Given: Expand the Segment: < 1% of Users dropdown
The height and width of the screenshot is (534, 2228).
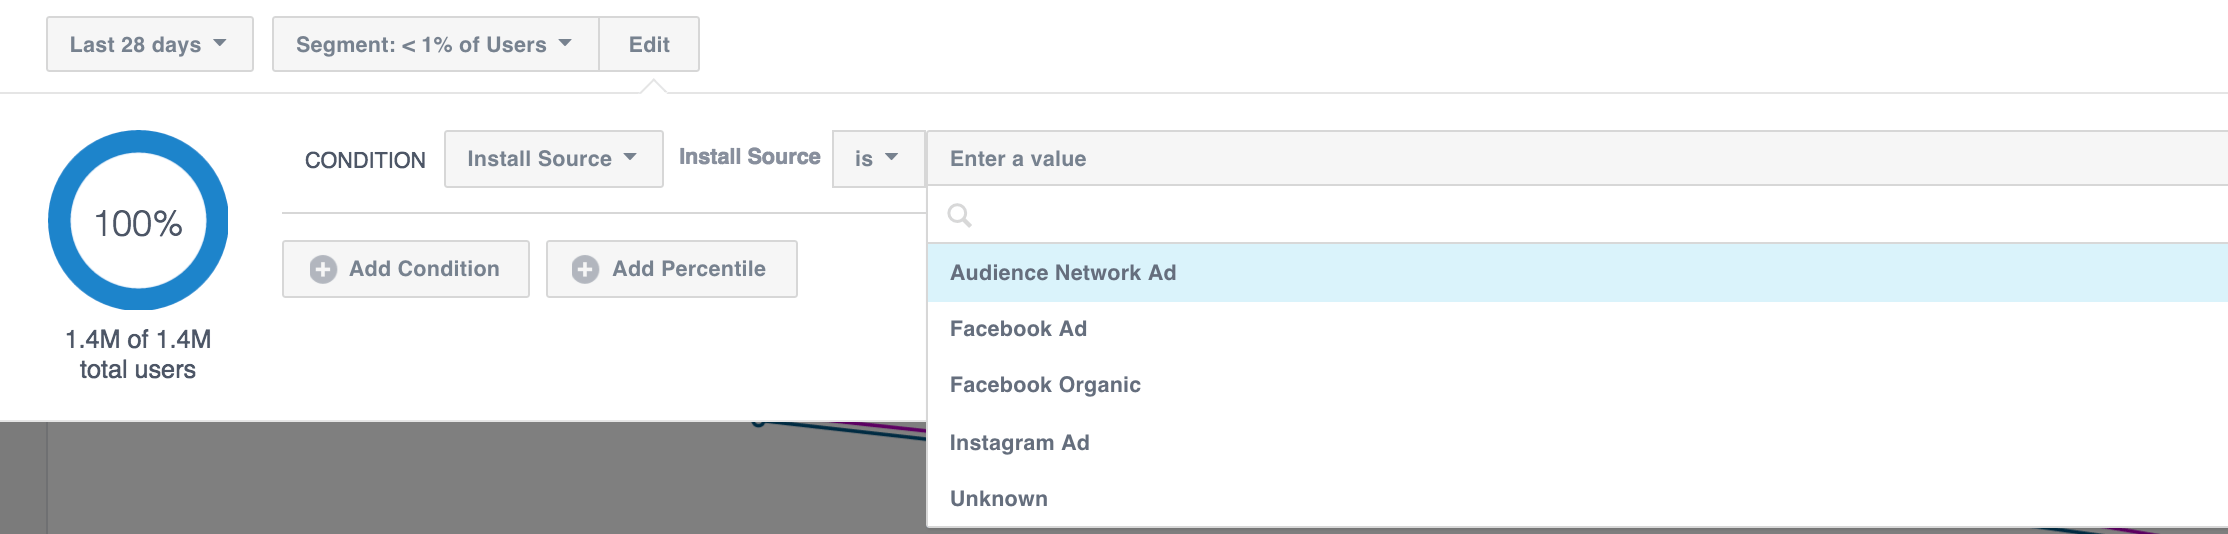Looking at the screenshot, I should click(435, 44).
